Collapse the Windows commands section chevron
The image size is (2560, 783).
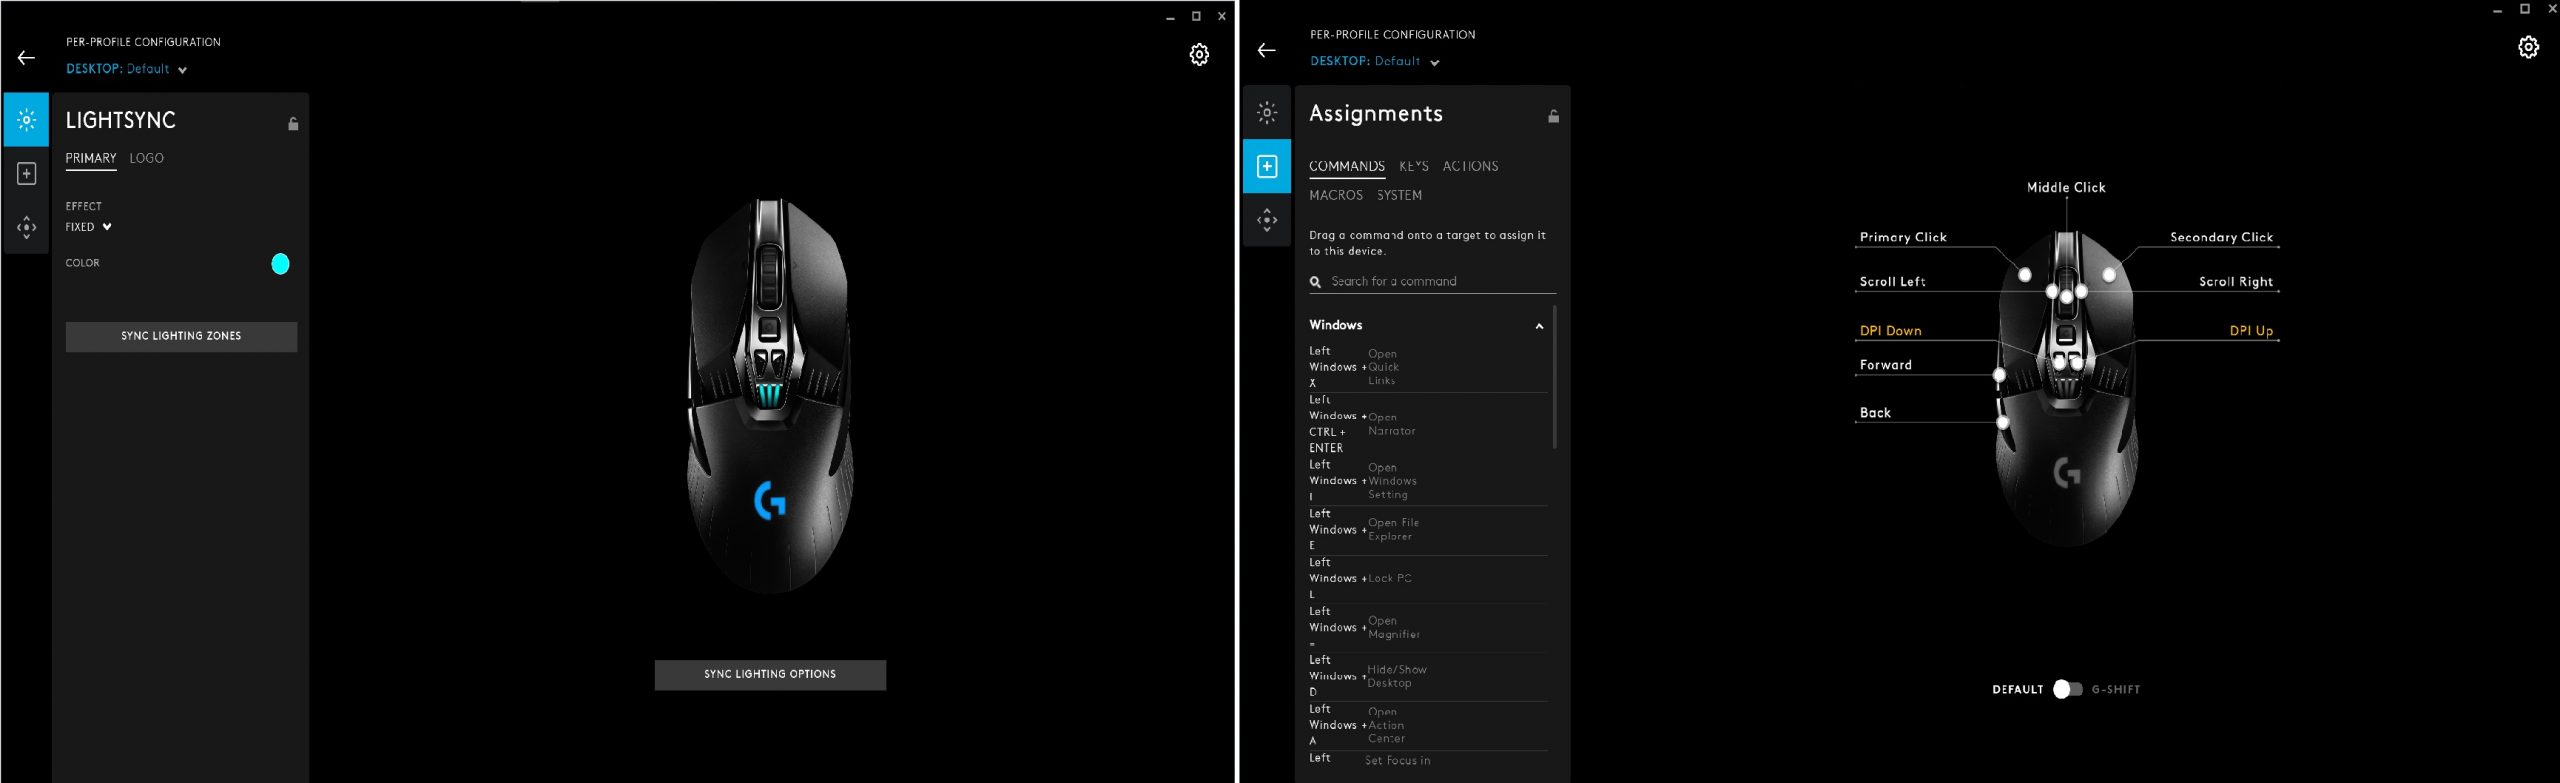tap(1539, 326)
